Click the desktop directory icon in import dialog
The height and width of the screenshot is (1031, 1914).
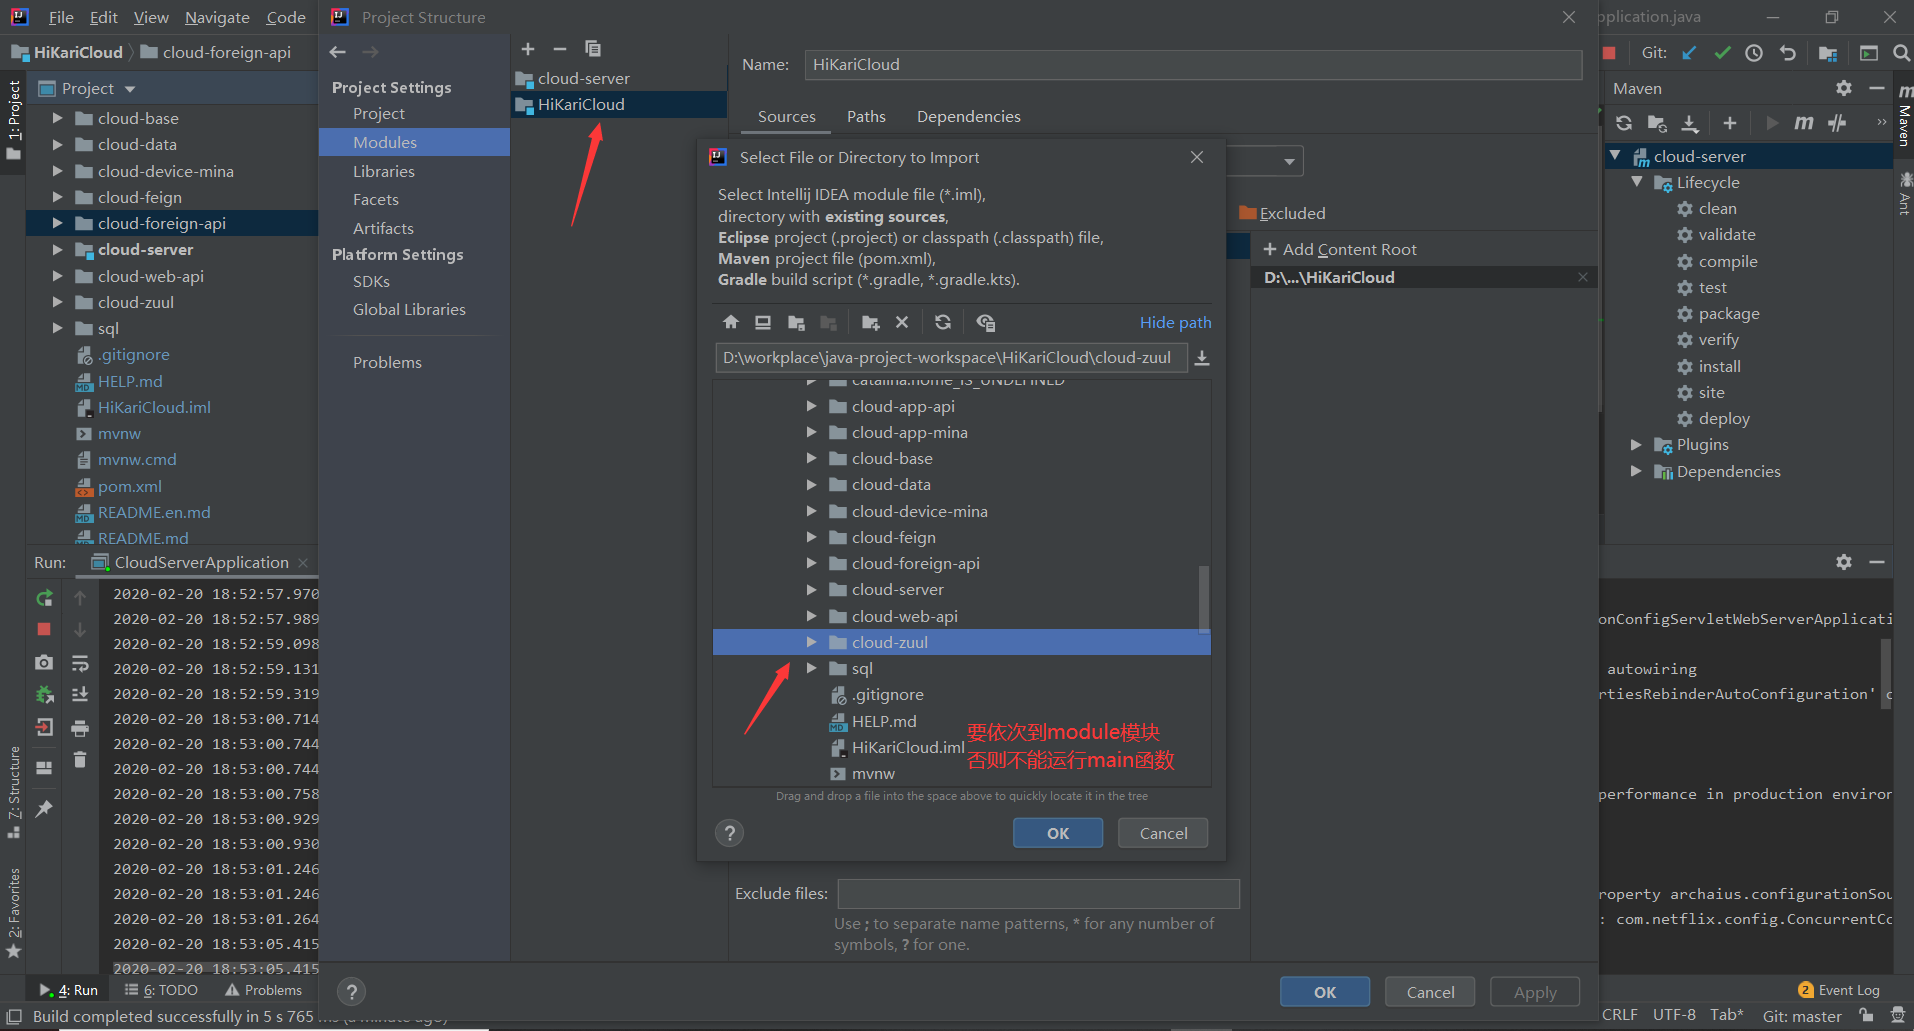pyautogui.click(x=763, y=322)
